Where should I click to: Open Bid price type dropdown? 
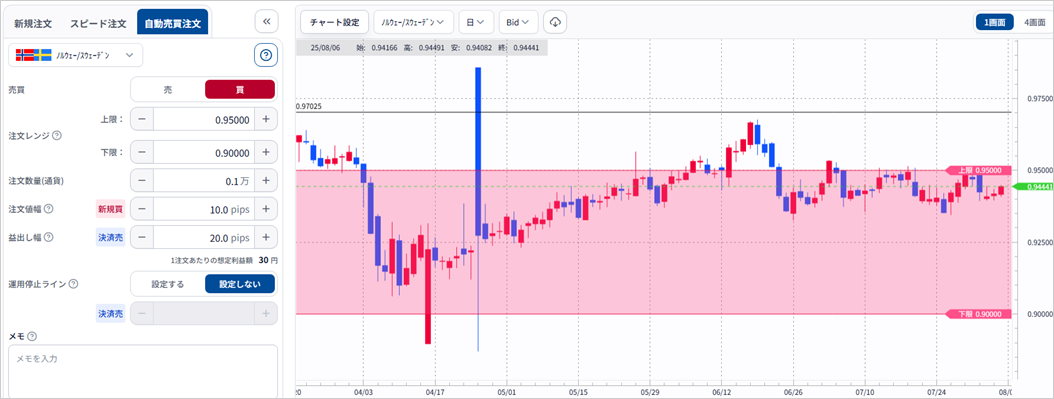[518, 21]
